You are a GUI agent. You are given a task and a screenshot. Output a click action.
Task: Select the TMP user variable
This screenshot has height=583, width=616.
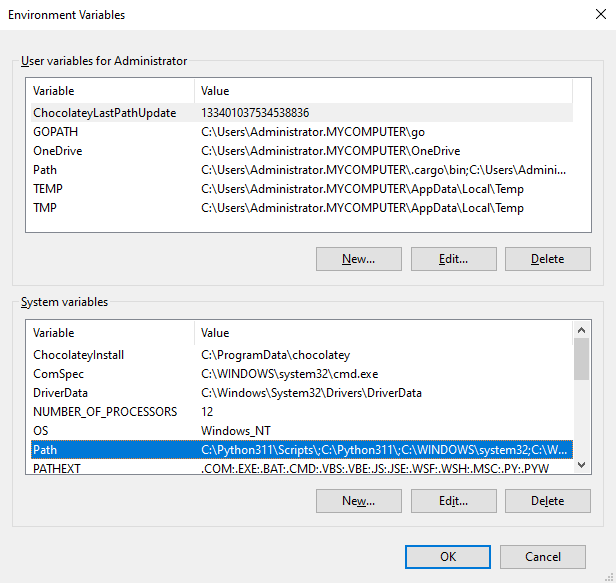(46, 208)
